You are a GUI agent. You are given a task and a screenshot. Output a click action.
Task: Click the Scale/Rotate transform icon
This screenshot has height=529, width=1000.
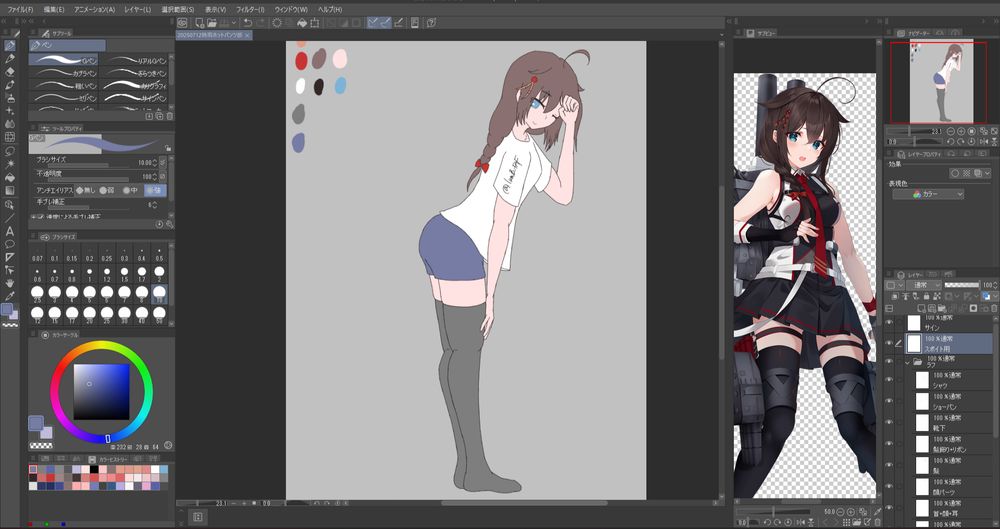[314, 23]
